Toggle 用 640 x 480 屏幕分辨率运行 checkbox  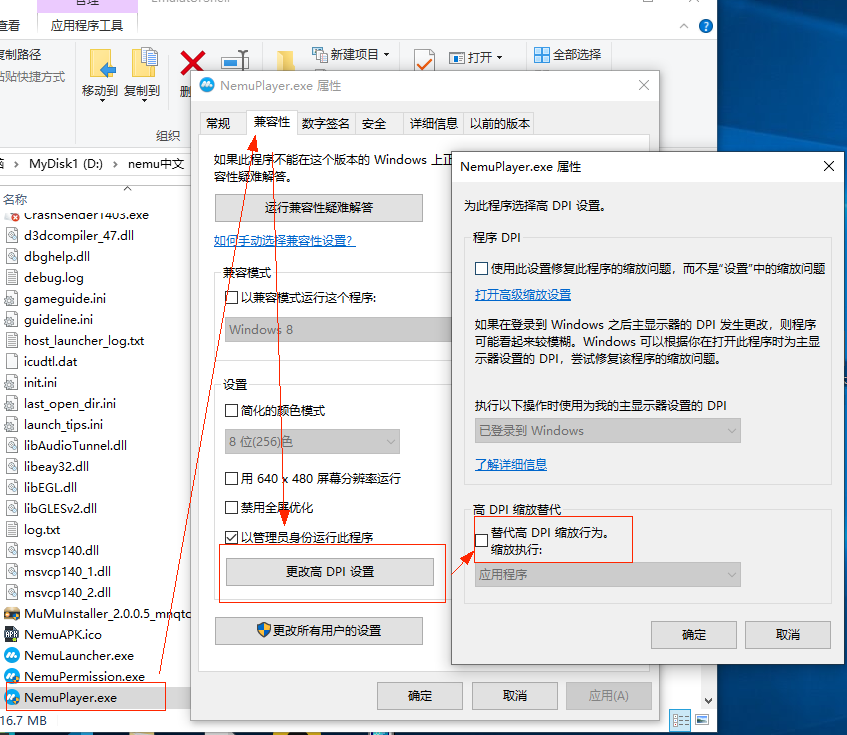tap(231, 478)
